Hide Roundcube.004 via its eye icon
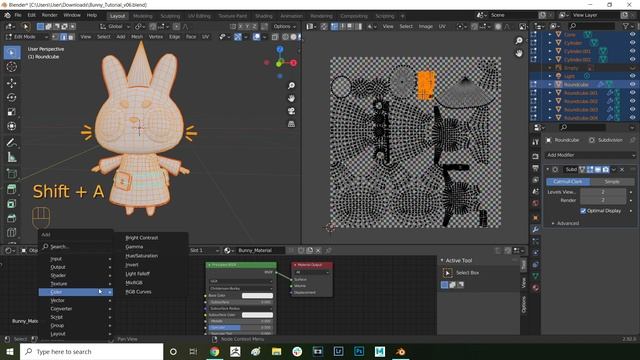Viewport: 640px width, 360px height. 632,118
